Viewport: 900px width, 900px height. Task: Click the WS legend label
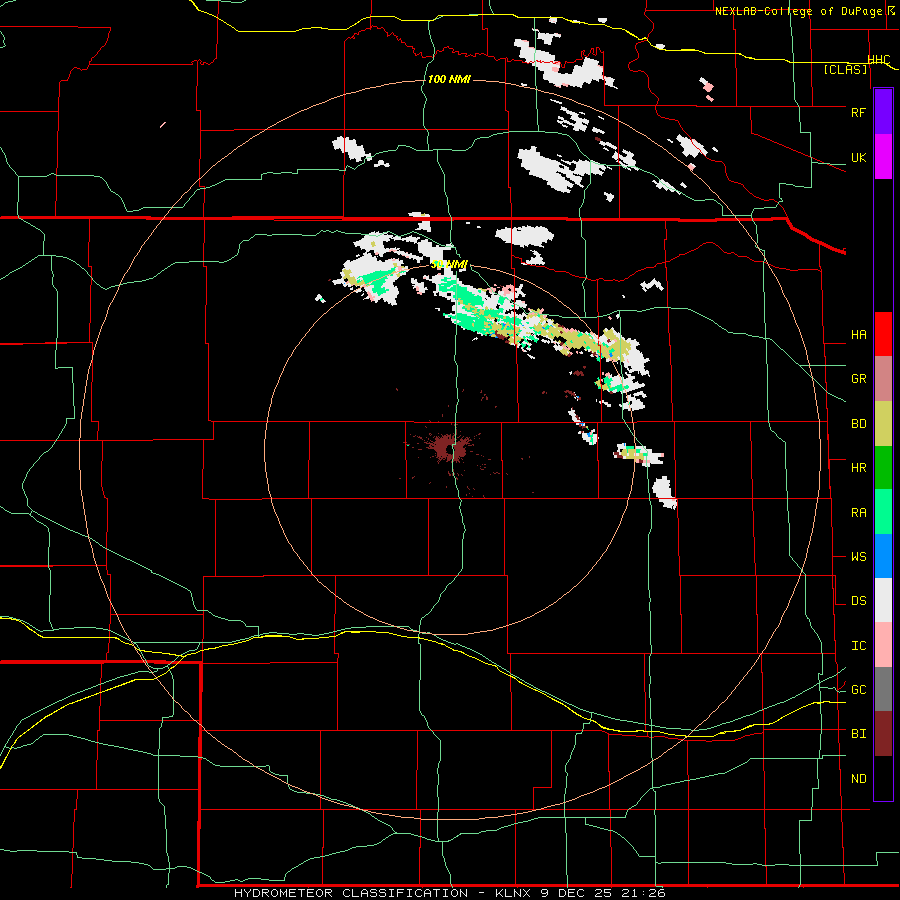click(x=858, y=557)
